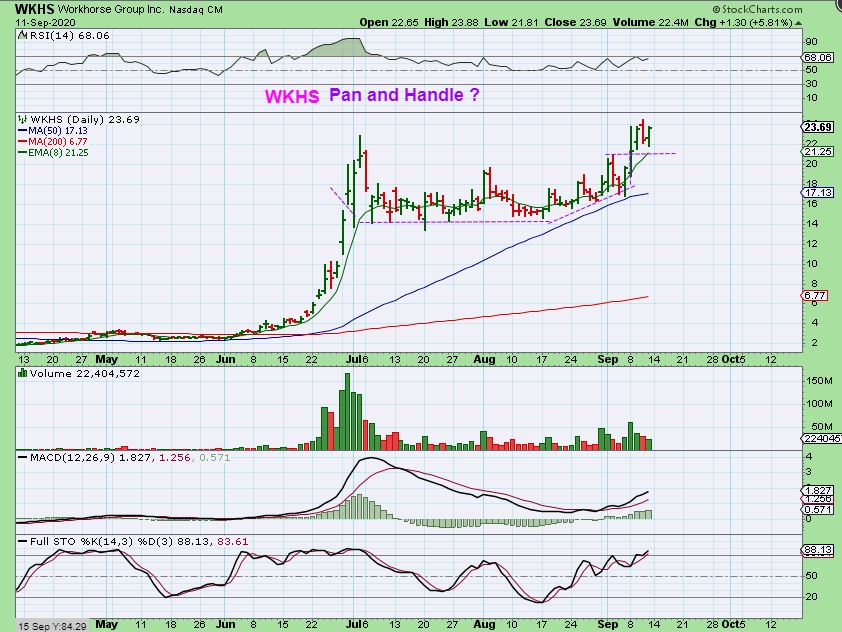The height and width of the screenshot is (632, 842).
Task: Click the Pan and Handle ? annotation
Action: pos(404,95)
